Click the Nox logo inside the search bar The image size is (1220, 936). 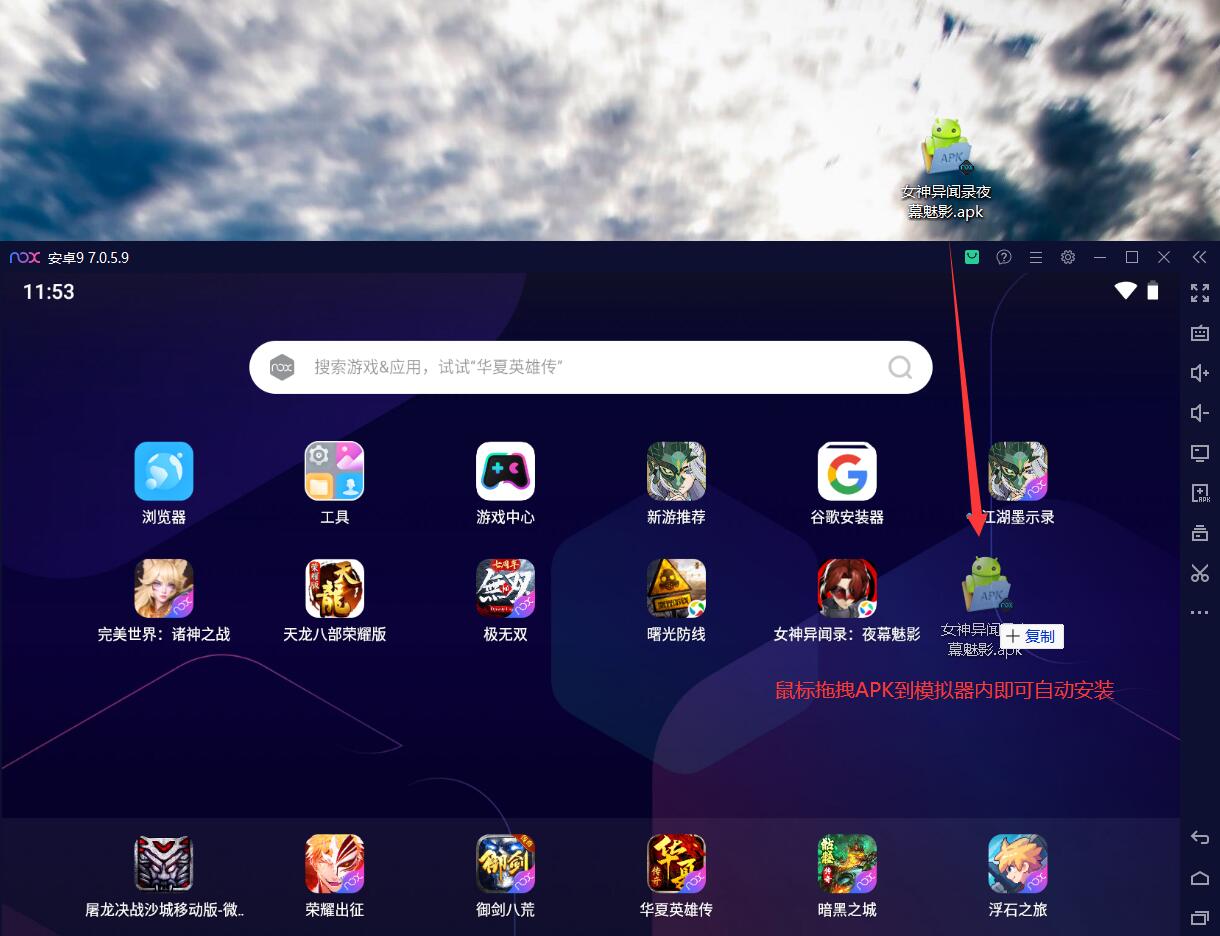pyautogui.click(x=282, y=367)
